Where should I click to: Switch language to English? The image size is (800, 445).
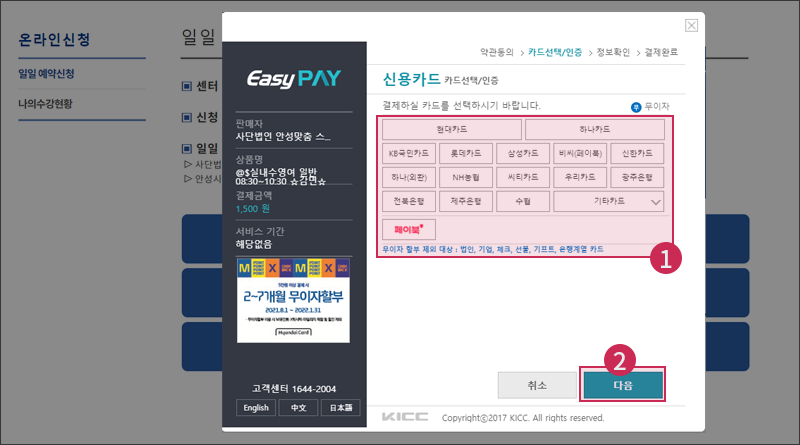256,408
